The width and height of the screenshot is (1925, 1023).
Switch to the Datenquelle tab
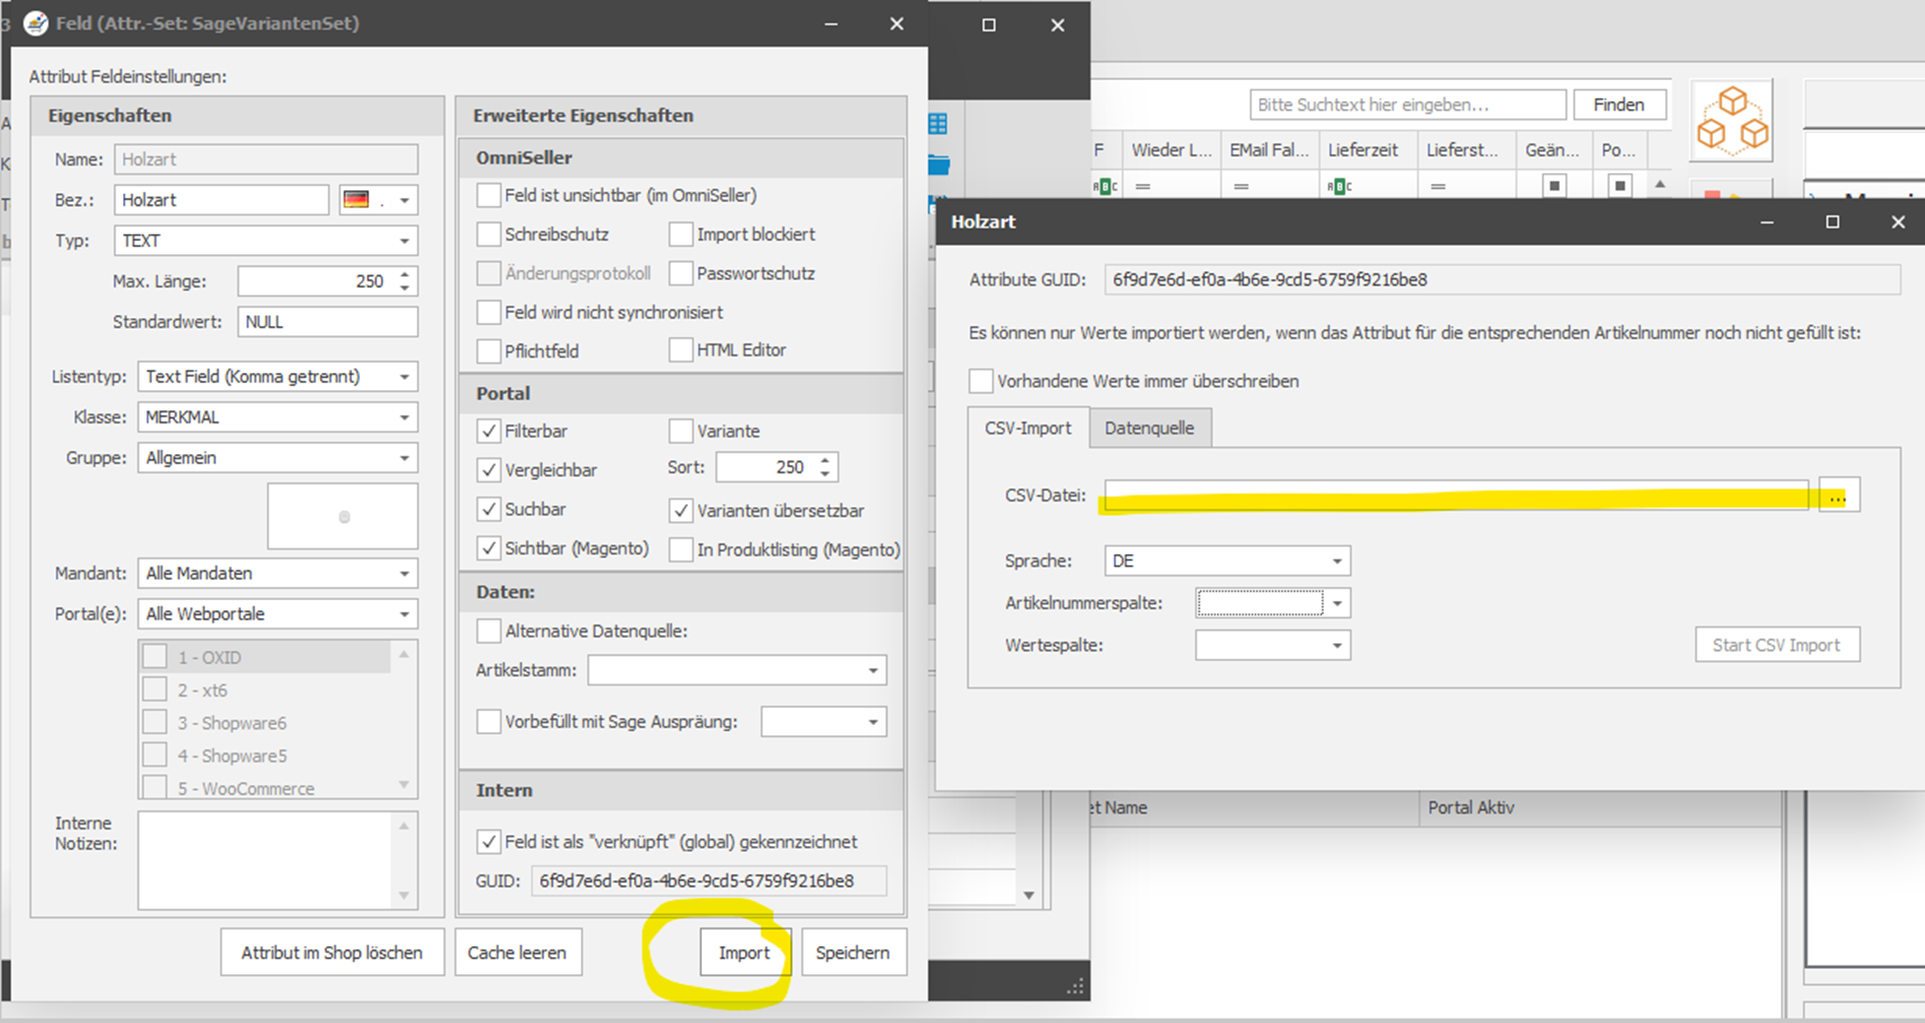(x=1149, y=428)
